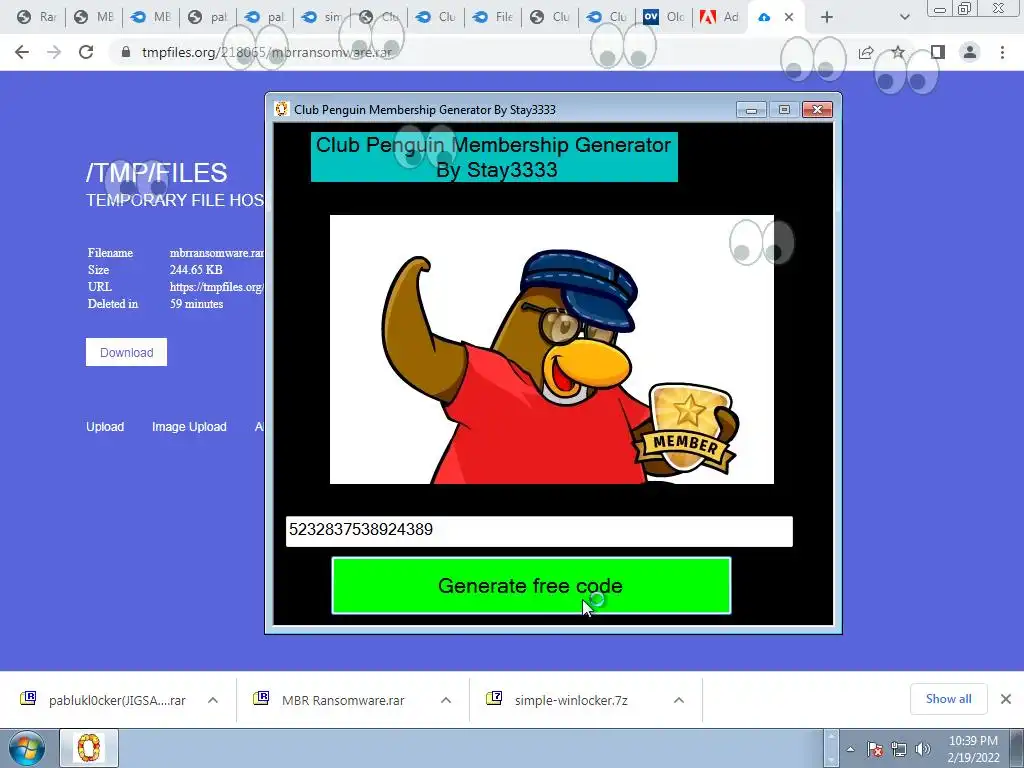
Task: Click Show all downloads
Action: coord(948,699)
